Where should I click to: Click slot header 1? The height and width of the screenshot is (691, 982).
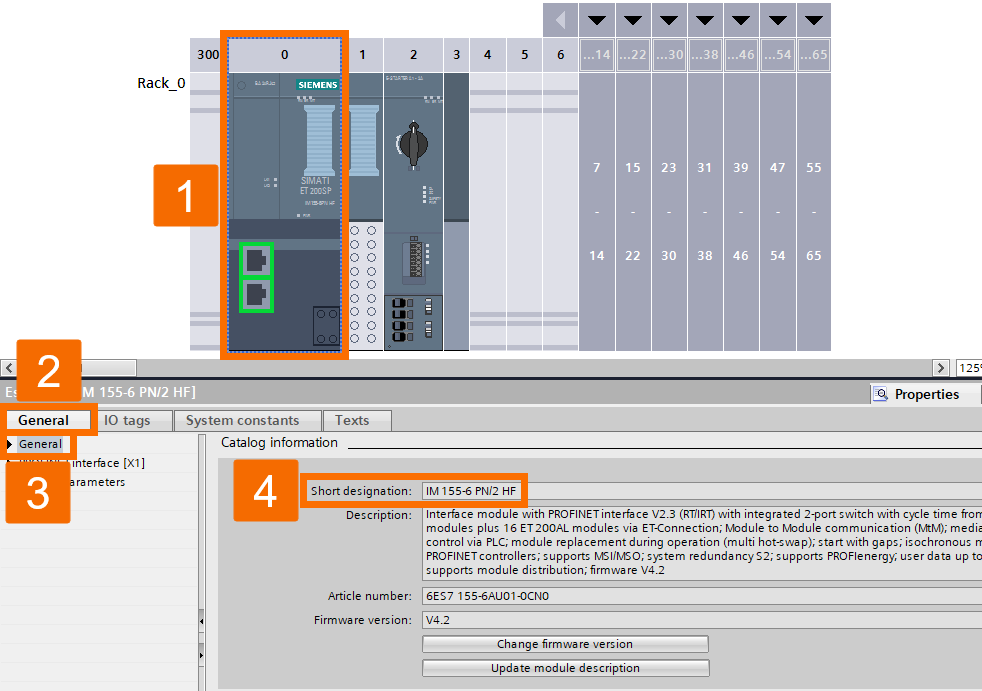[363, 55]
